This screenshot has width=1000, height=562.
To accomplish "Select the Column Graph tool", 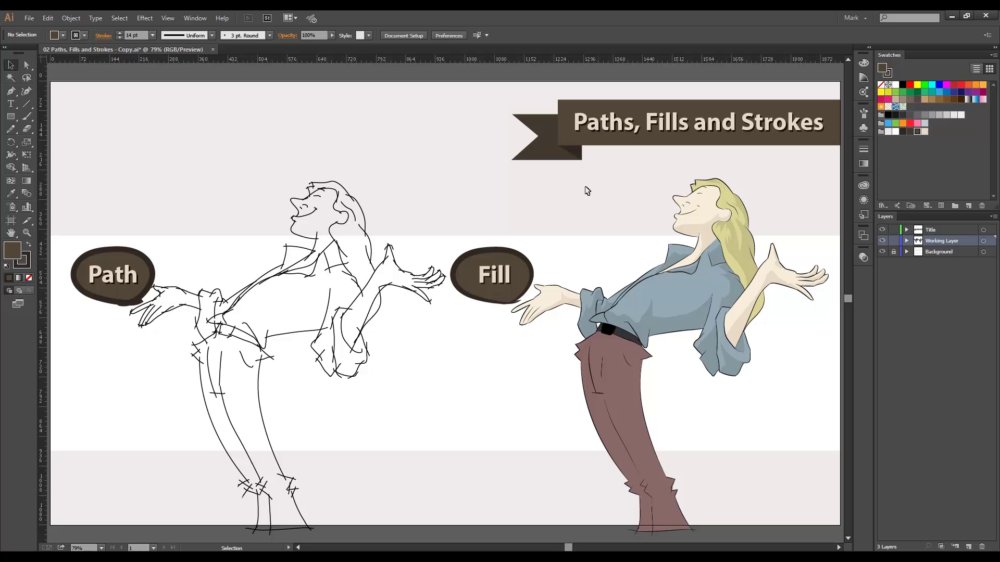I will pyautogui.click(x=27, y=207).
